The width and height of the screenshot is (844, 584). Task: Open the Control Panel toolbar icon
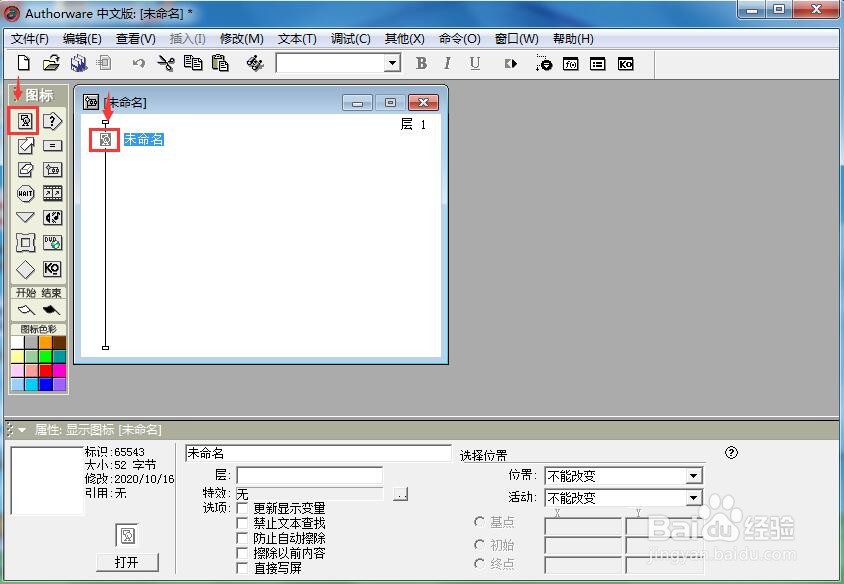pos(544,64)
